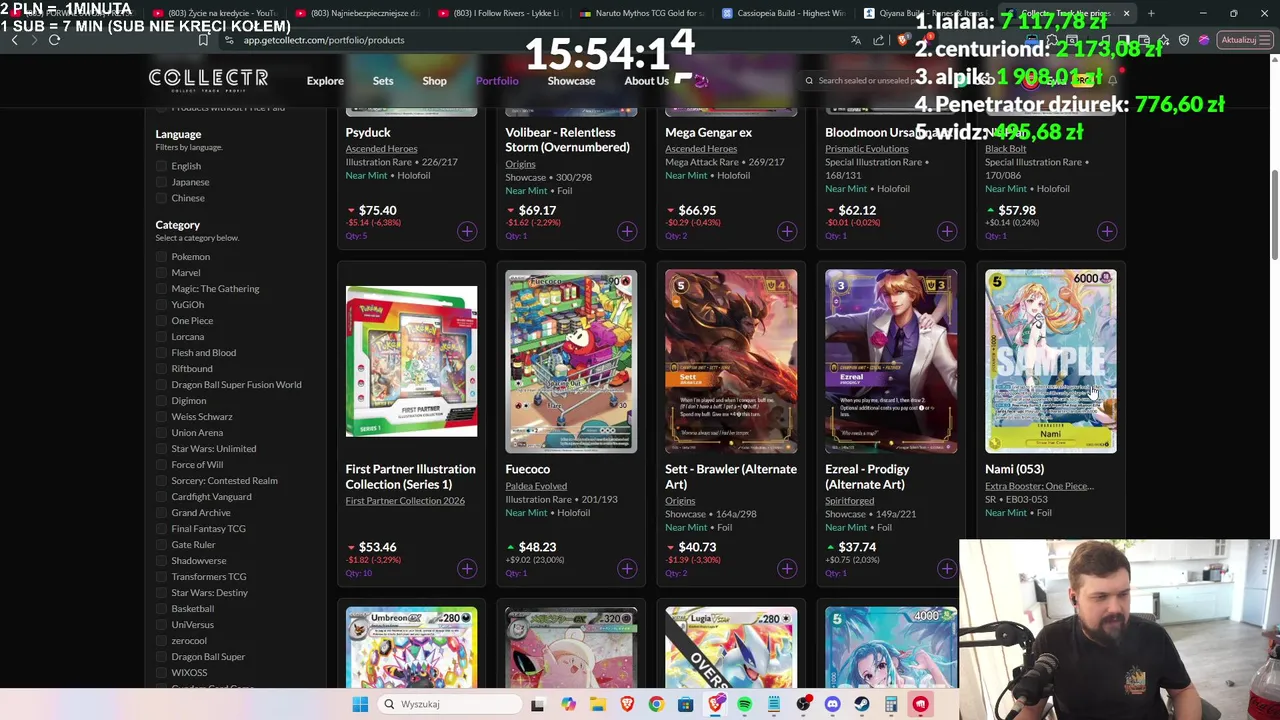Open Windows Start menu
This screenshot has width=1280, height=720.
click(360, 704)
